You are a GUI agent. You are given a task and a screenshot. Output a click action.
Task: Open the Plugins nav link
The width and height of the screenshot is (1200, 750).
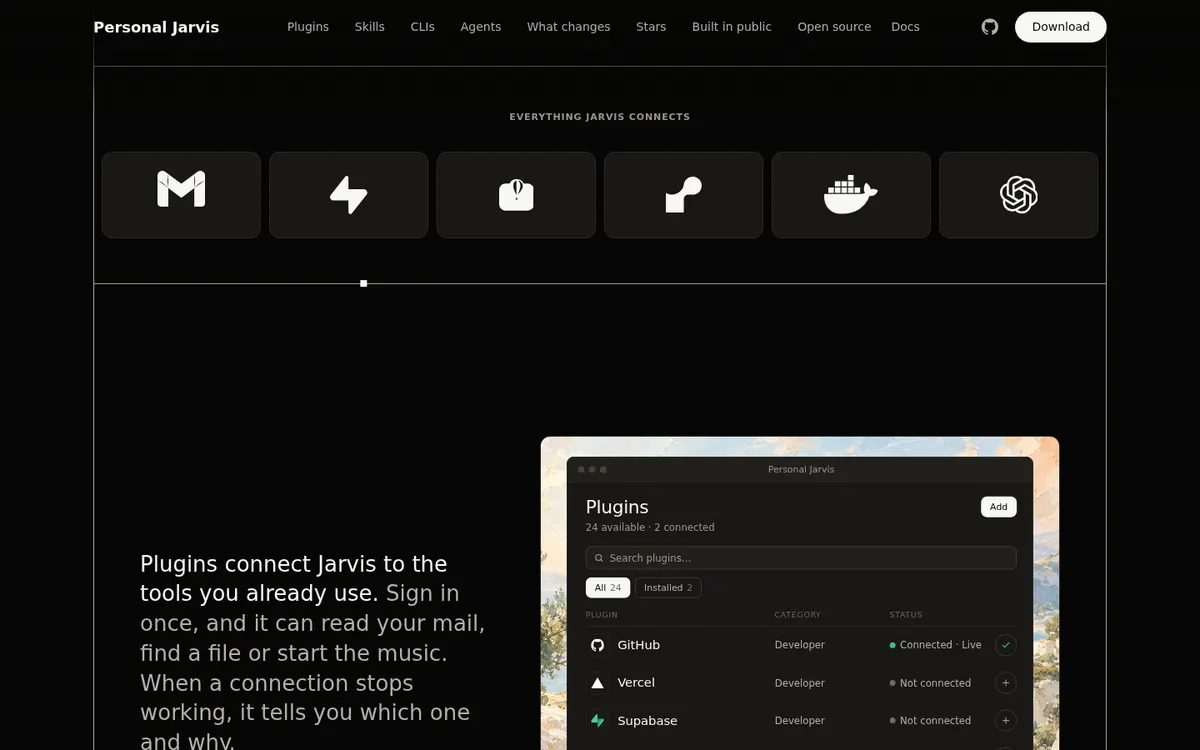pos(308,27)
